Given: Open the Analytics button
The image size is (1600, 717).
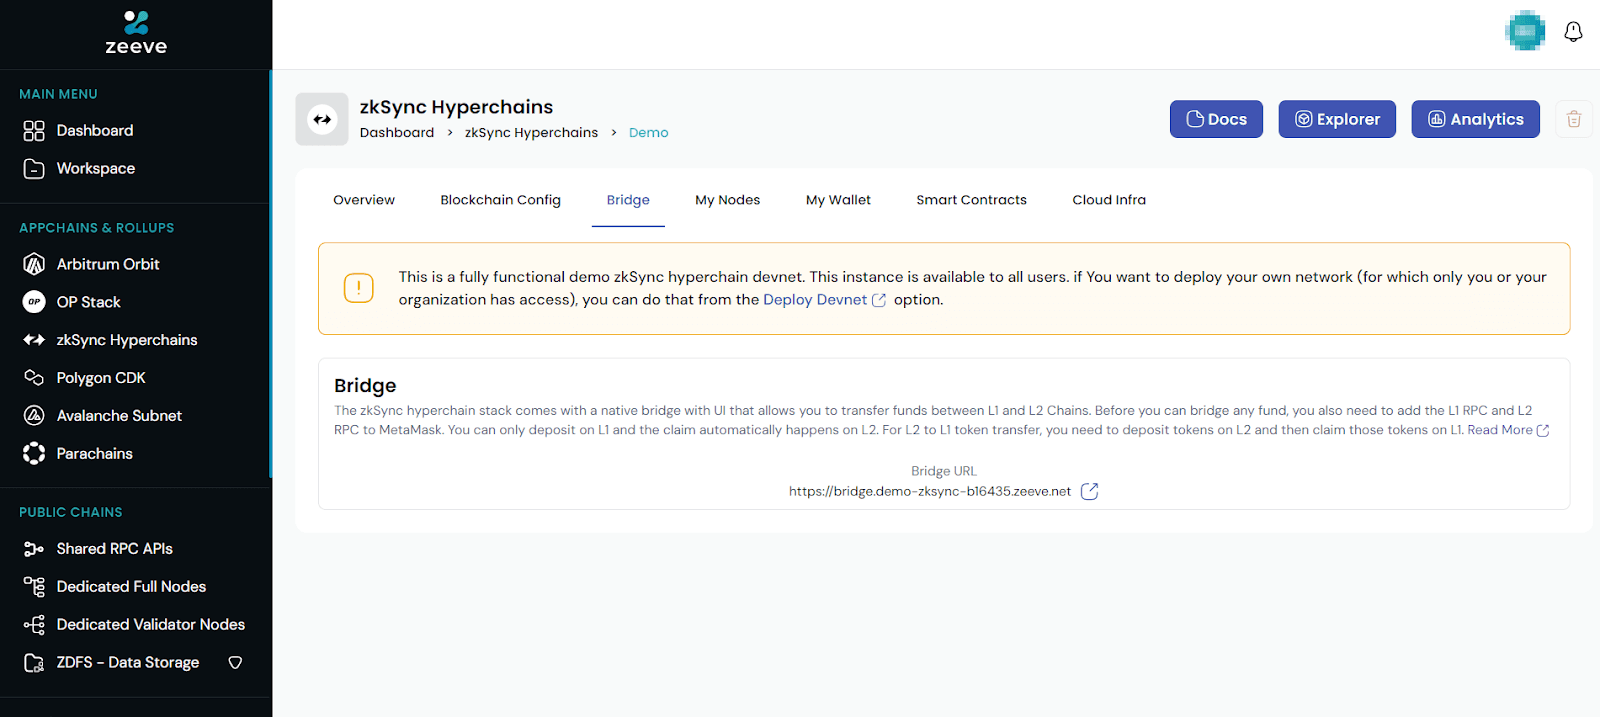Looking at the screenshot, I should (x=1475, y=119).
